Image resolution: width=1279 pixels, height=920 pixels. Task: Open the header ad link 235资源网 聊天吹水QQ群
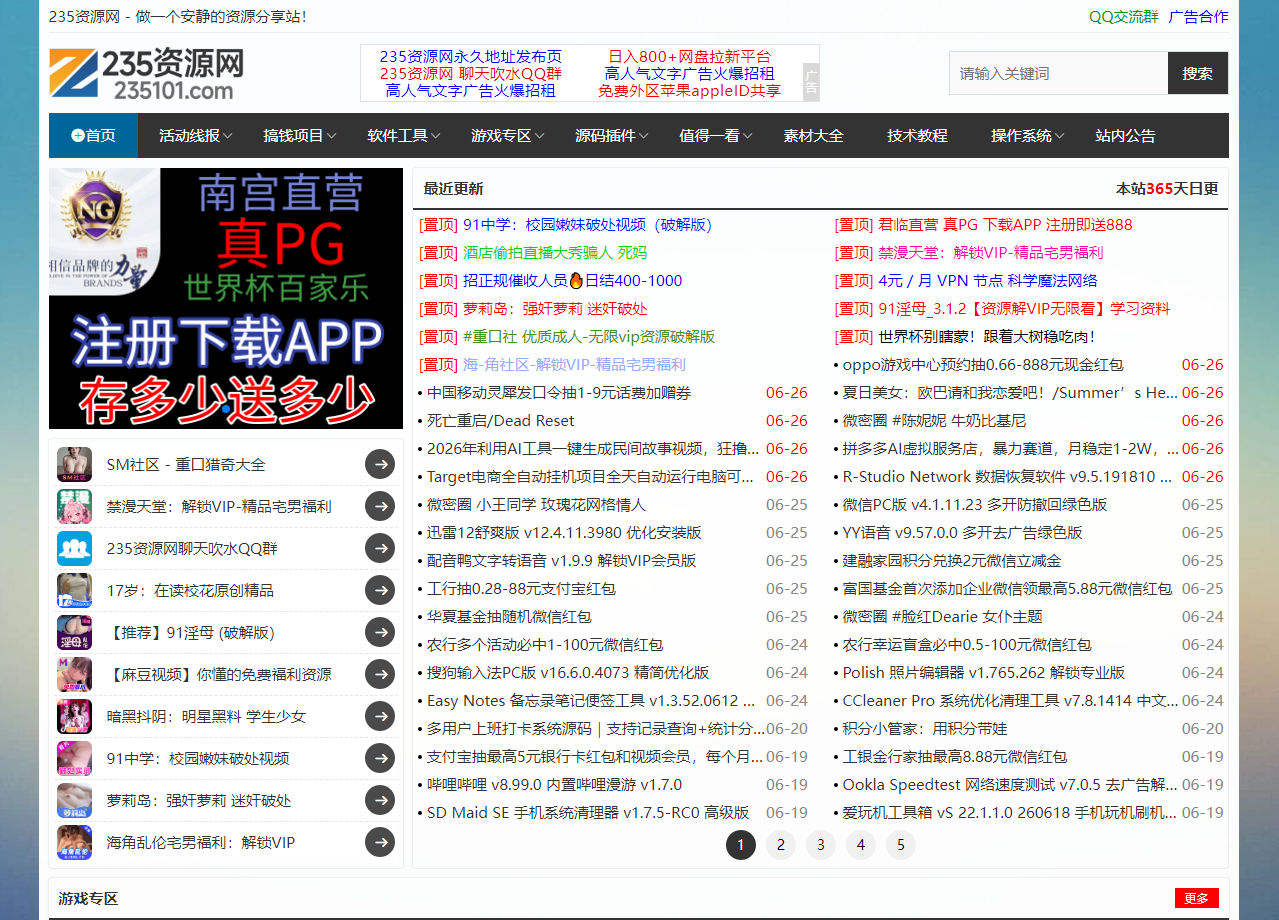[x=470, y=74]
